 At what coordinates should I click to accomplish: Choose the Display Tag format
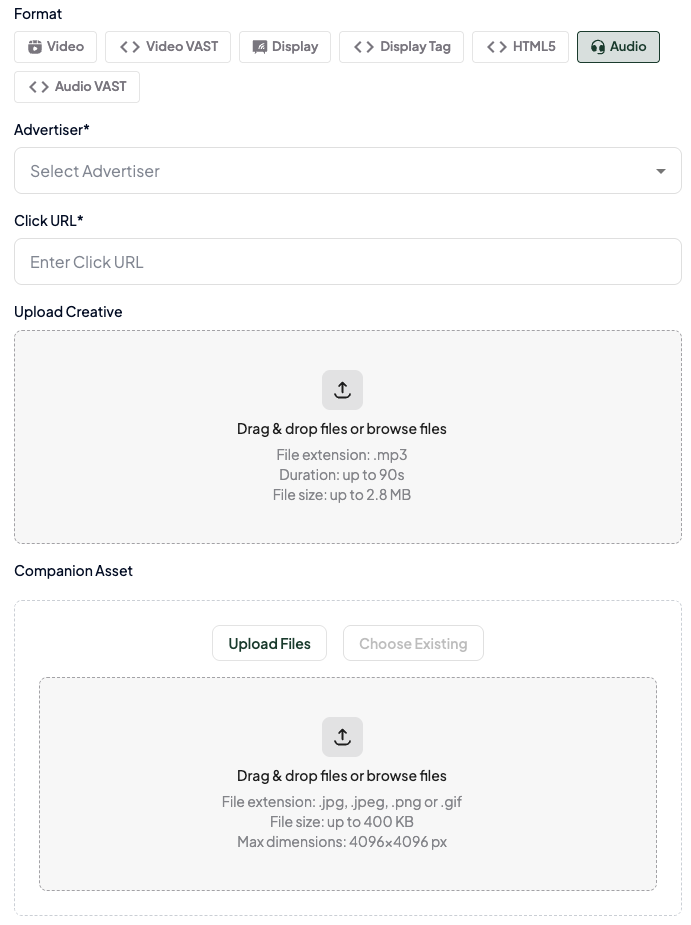[x=401, y=47]
